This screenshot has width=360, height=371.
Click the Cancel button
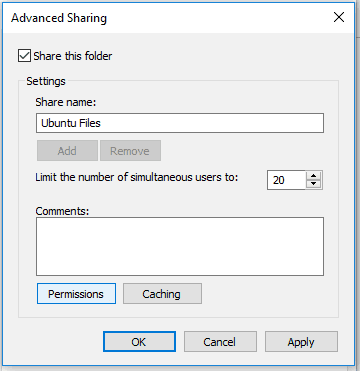click(x=220, y=341)
